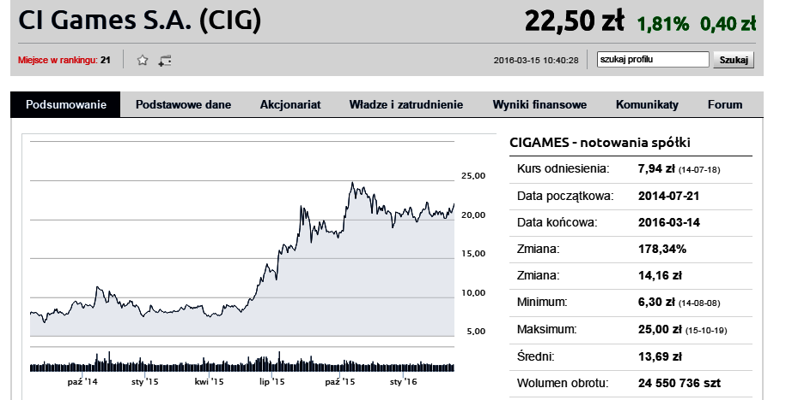The width and height of the screenshot is (786, 400).
Task: Click the Maksimum value 25,00 zł row
Action: [x=631, y=330]
